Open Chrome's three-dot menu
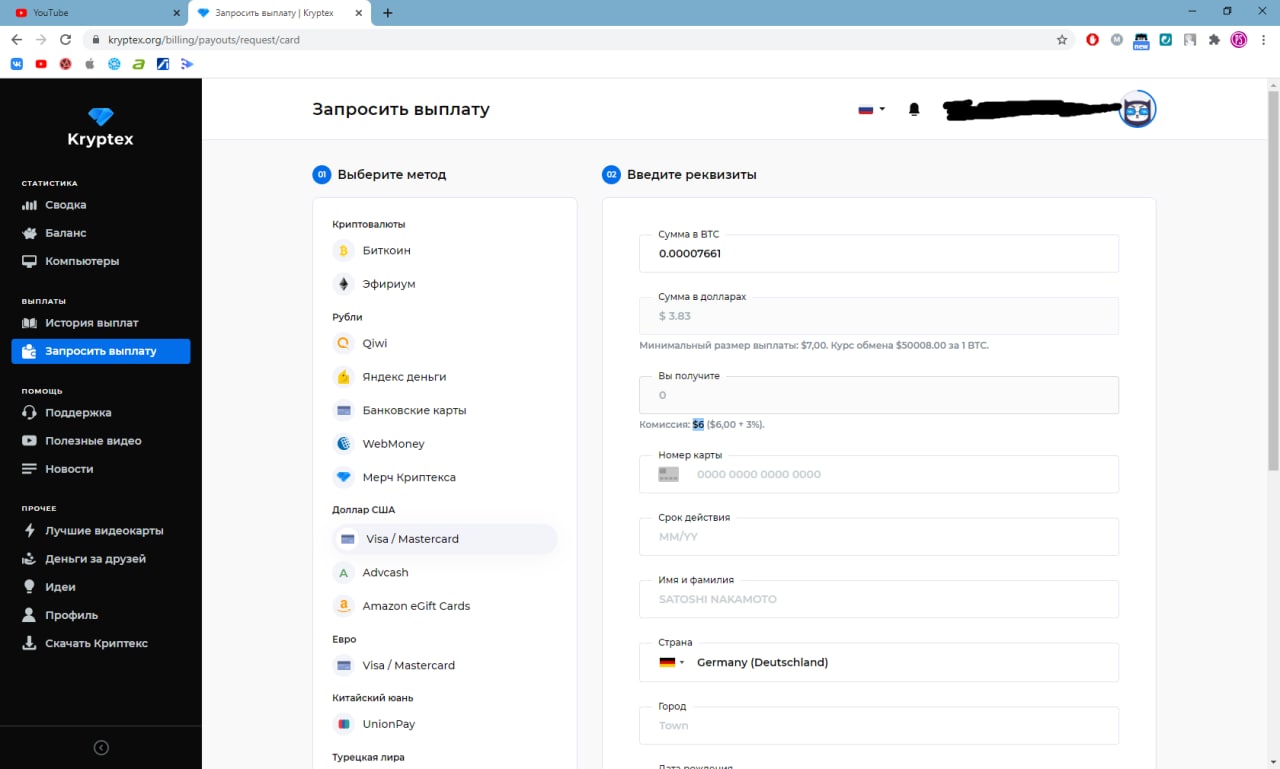 1263,40
